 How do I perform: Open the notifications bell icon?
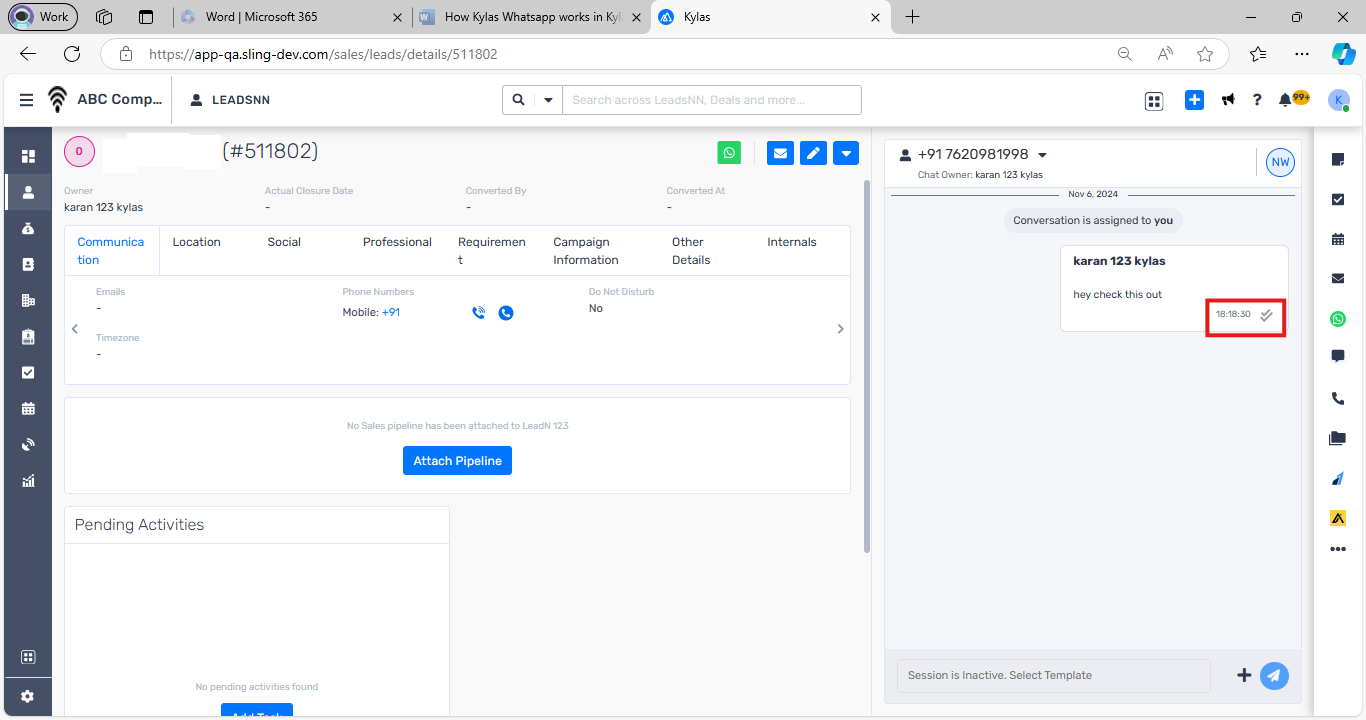[1285, 100]
